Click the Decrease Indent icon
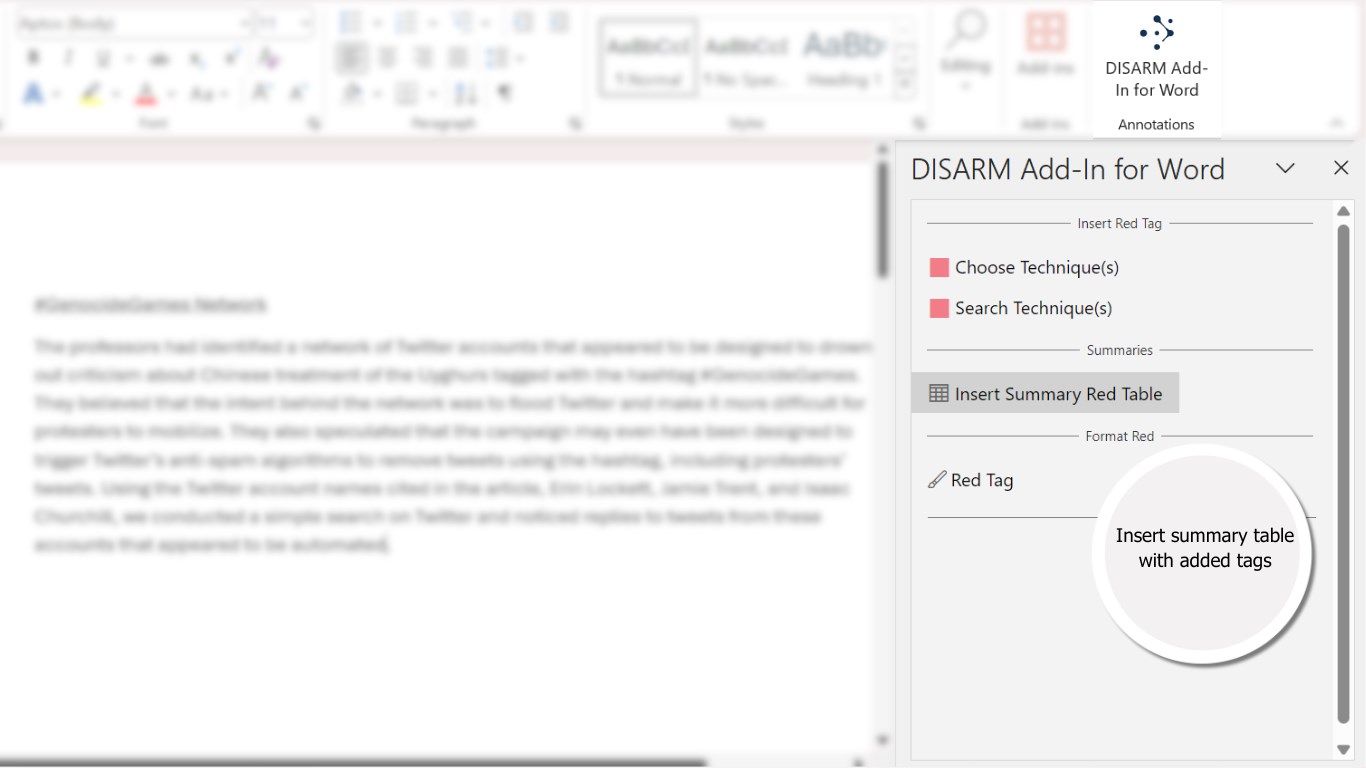Viewport: 1366px width, 768px height. tap(523, 22)
